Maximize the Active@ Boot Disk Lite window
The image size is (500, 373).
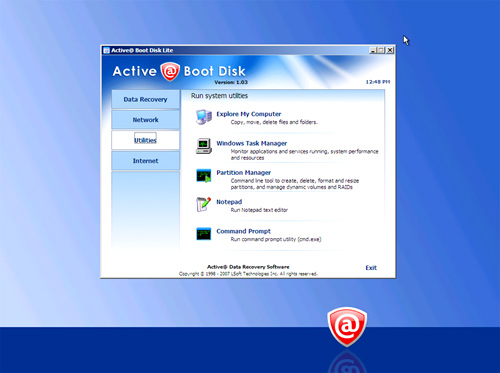pyautogui.click(x=381, y=50)
